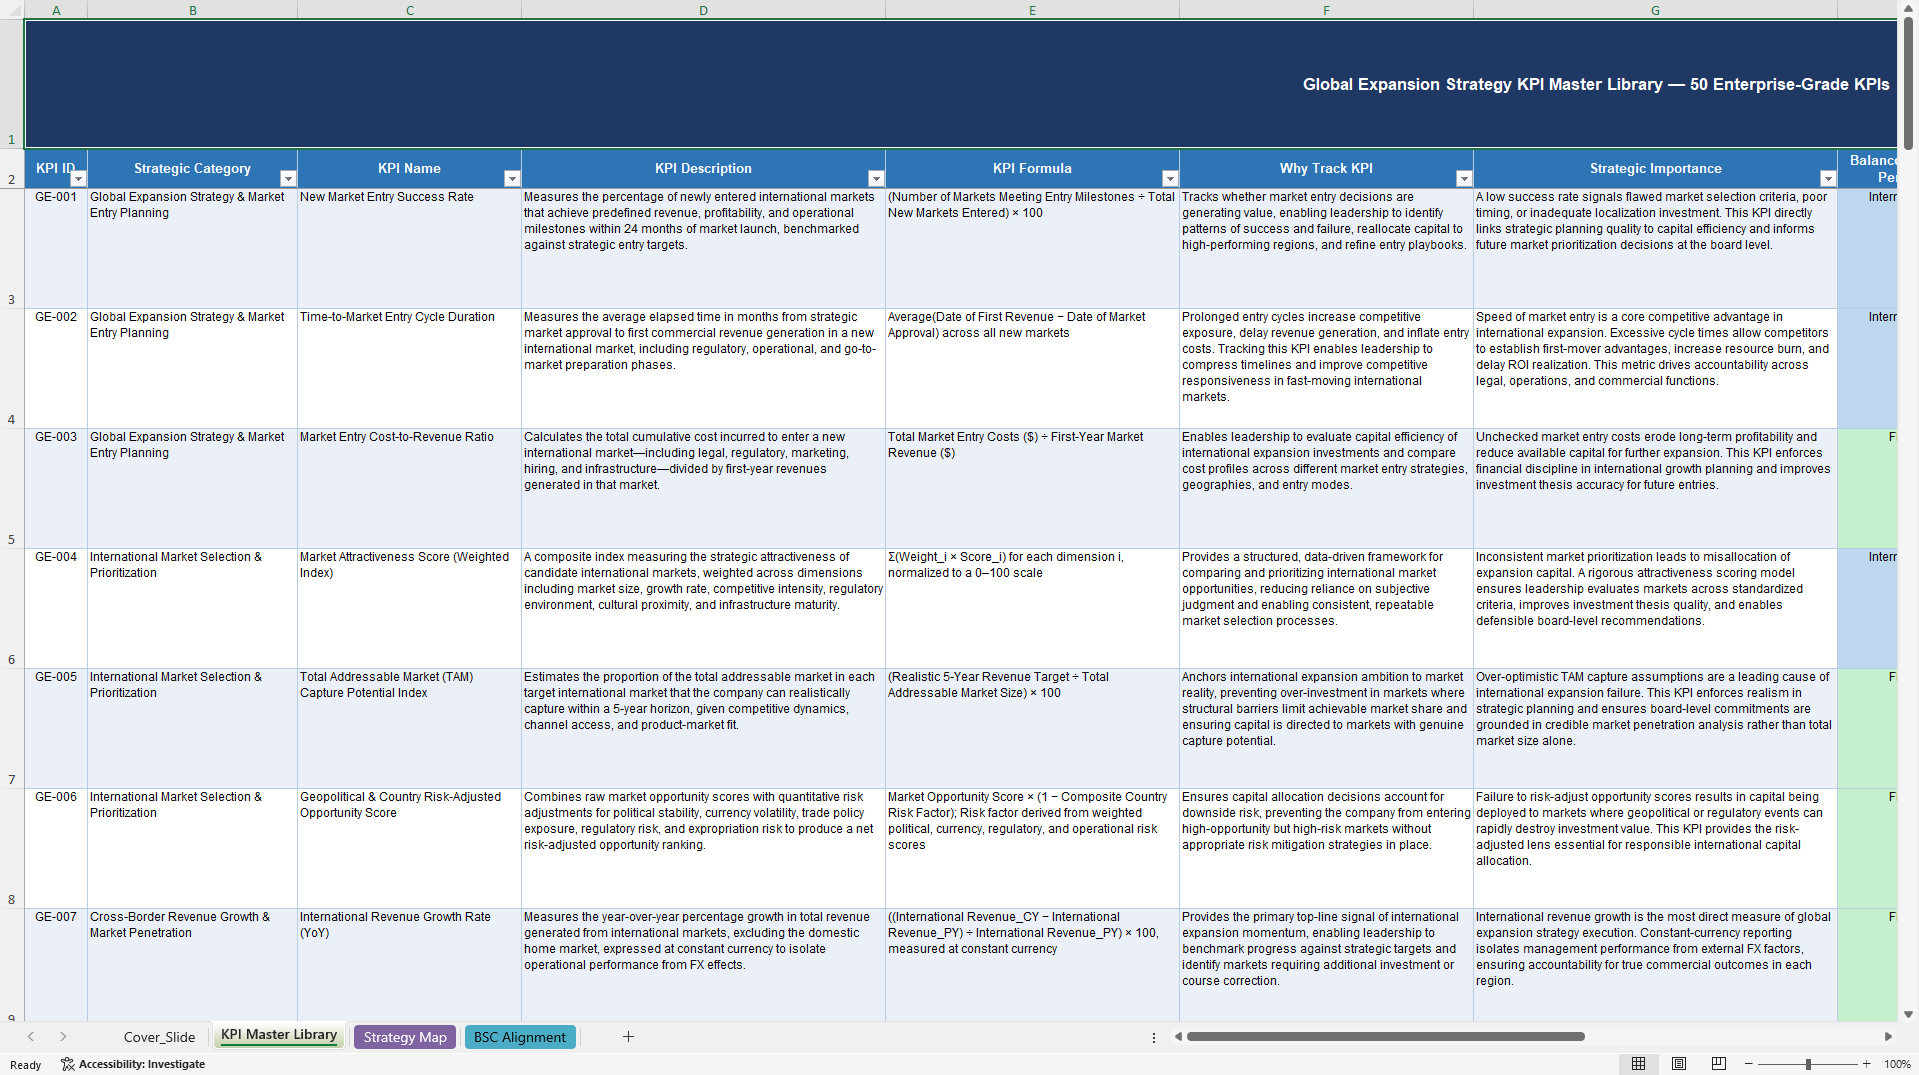Open the Strategic Importance filter dropdown
This screenshot has width=1919, height=1075.
coord(1828,179)
